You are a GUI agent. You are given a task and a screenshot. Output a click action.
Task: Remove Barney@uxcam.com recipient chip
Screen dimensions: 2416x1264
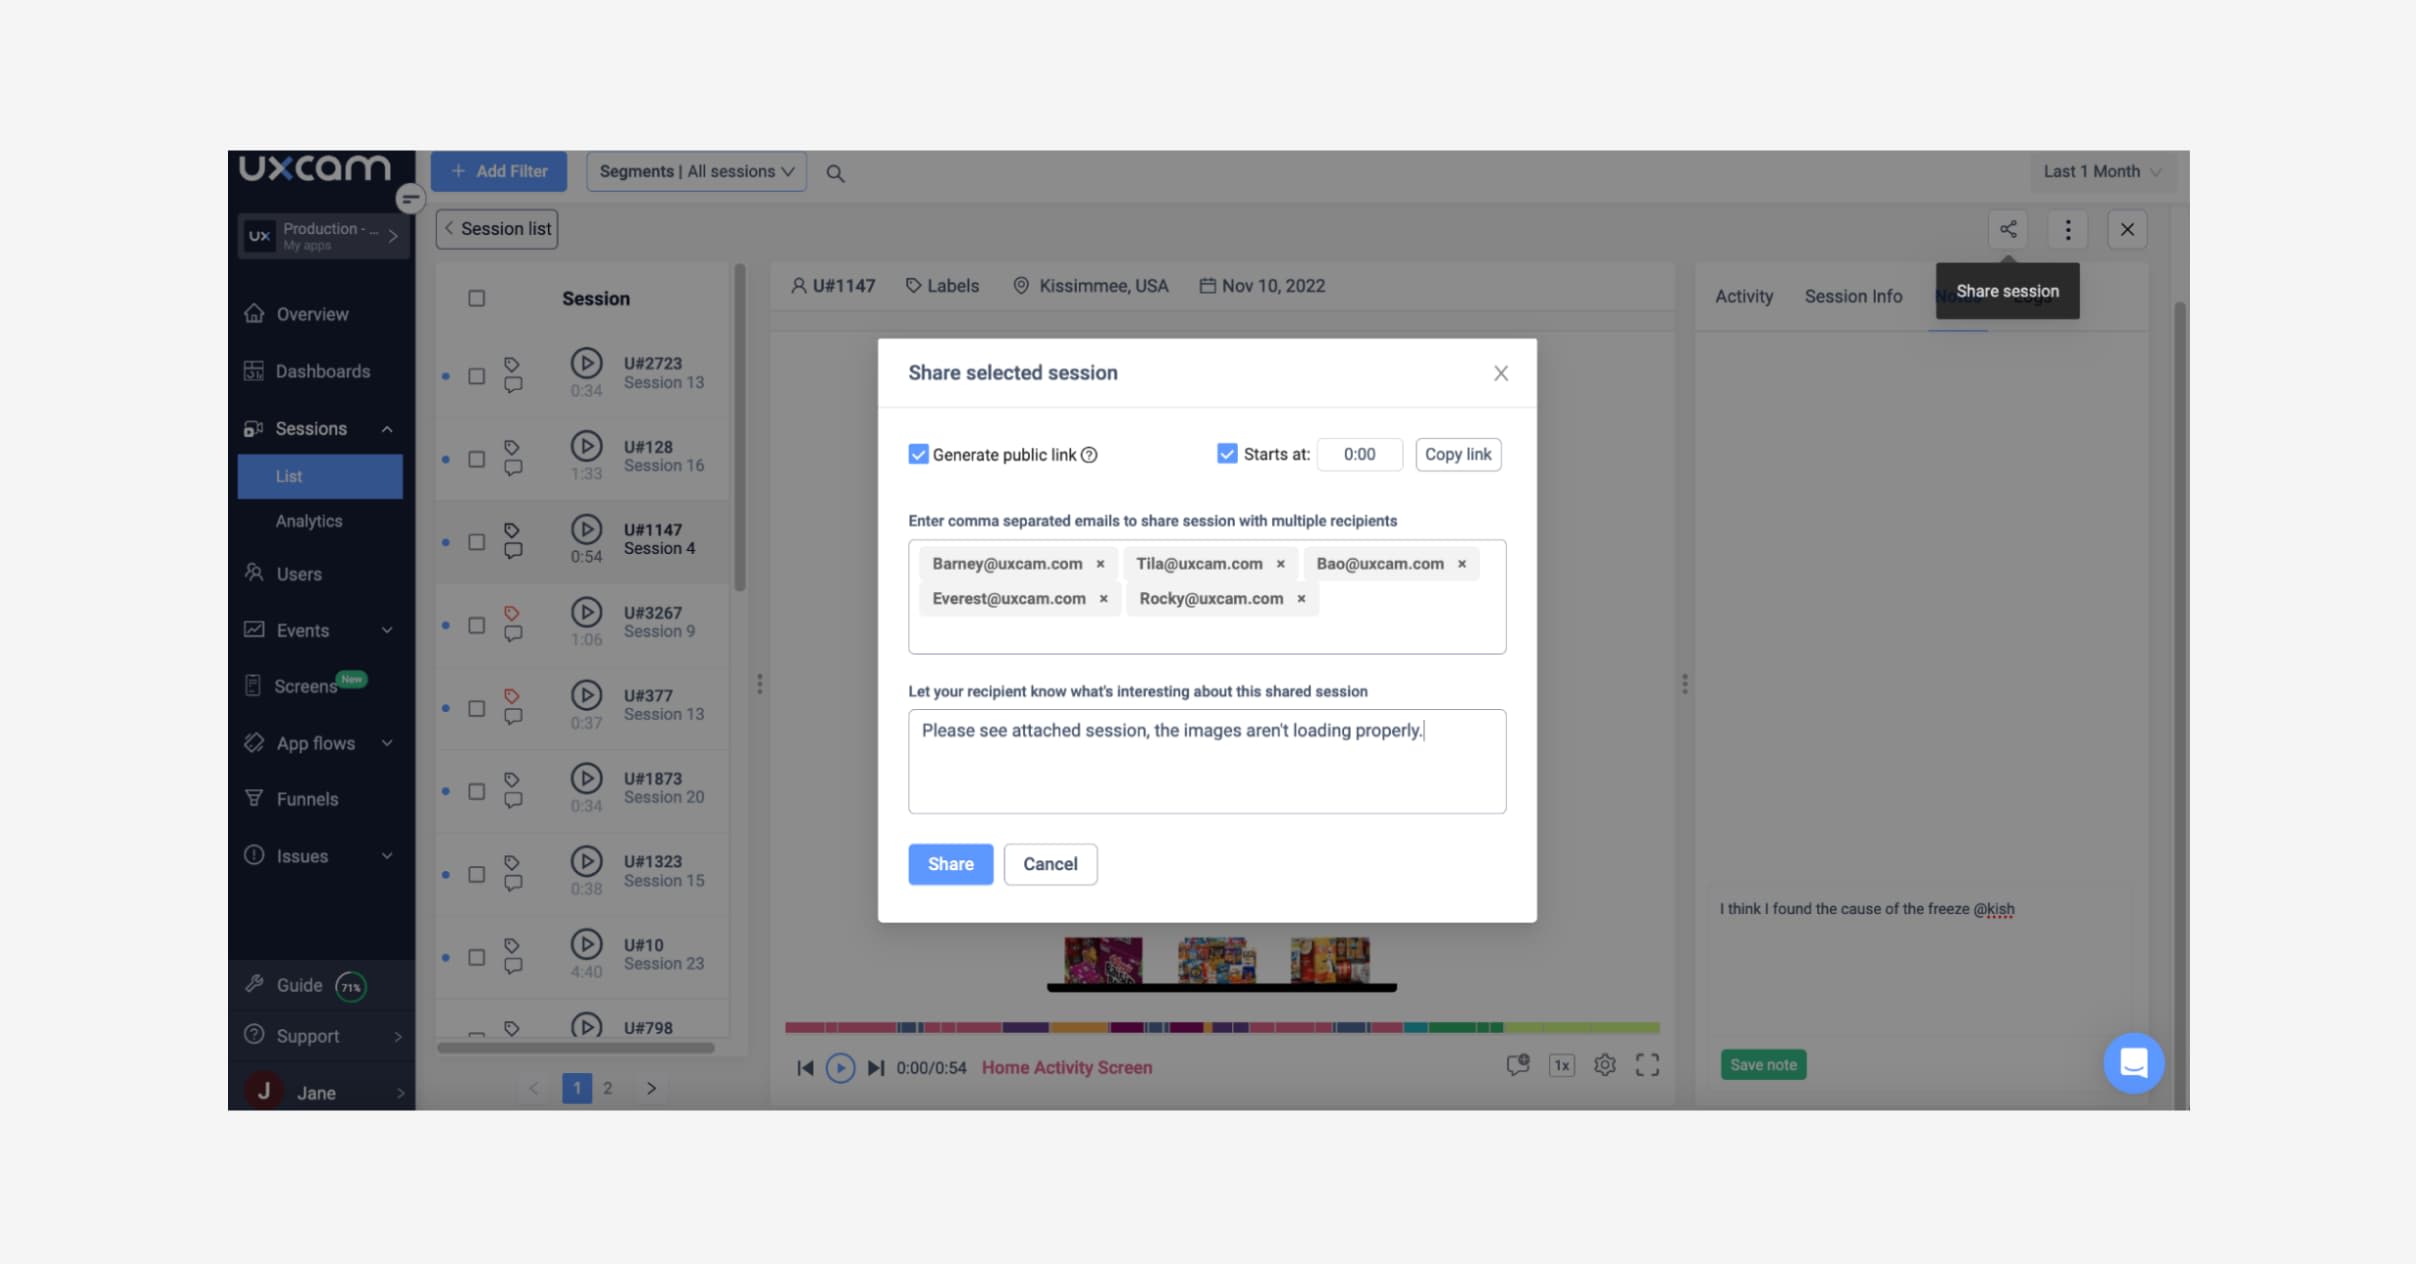tap(1100, 564)
